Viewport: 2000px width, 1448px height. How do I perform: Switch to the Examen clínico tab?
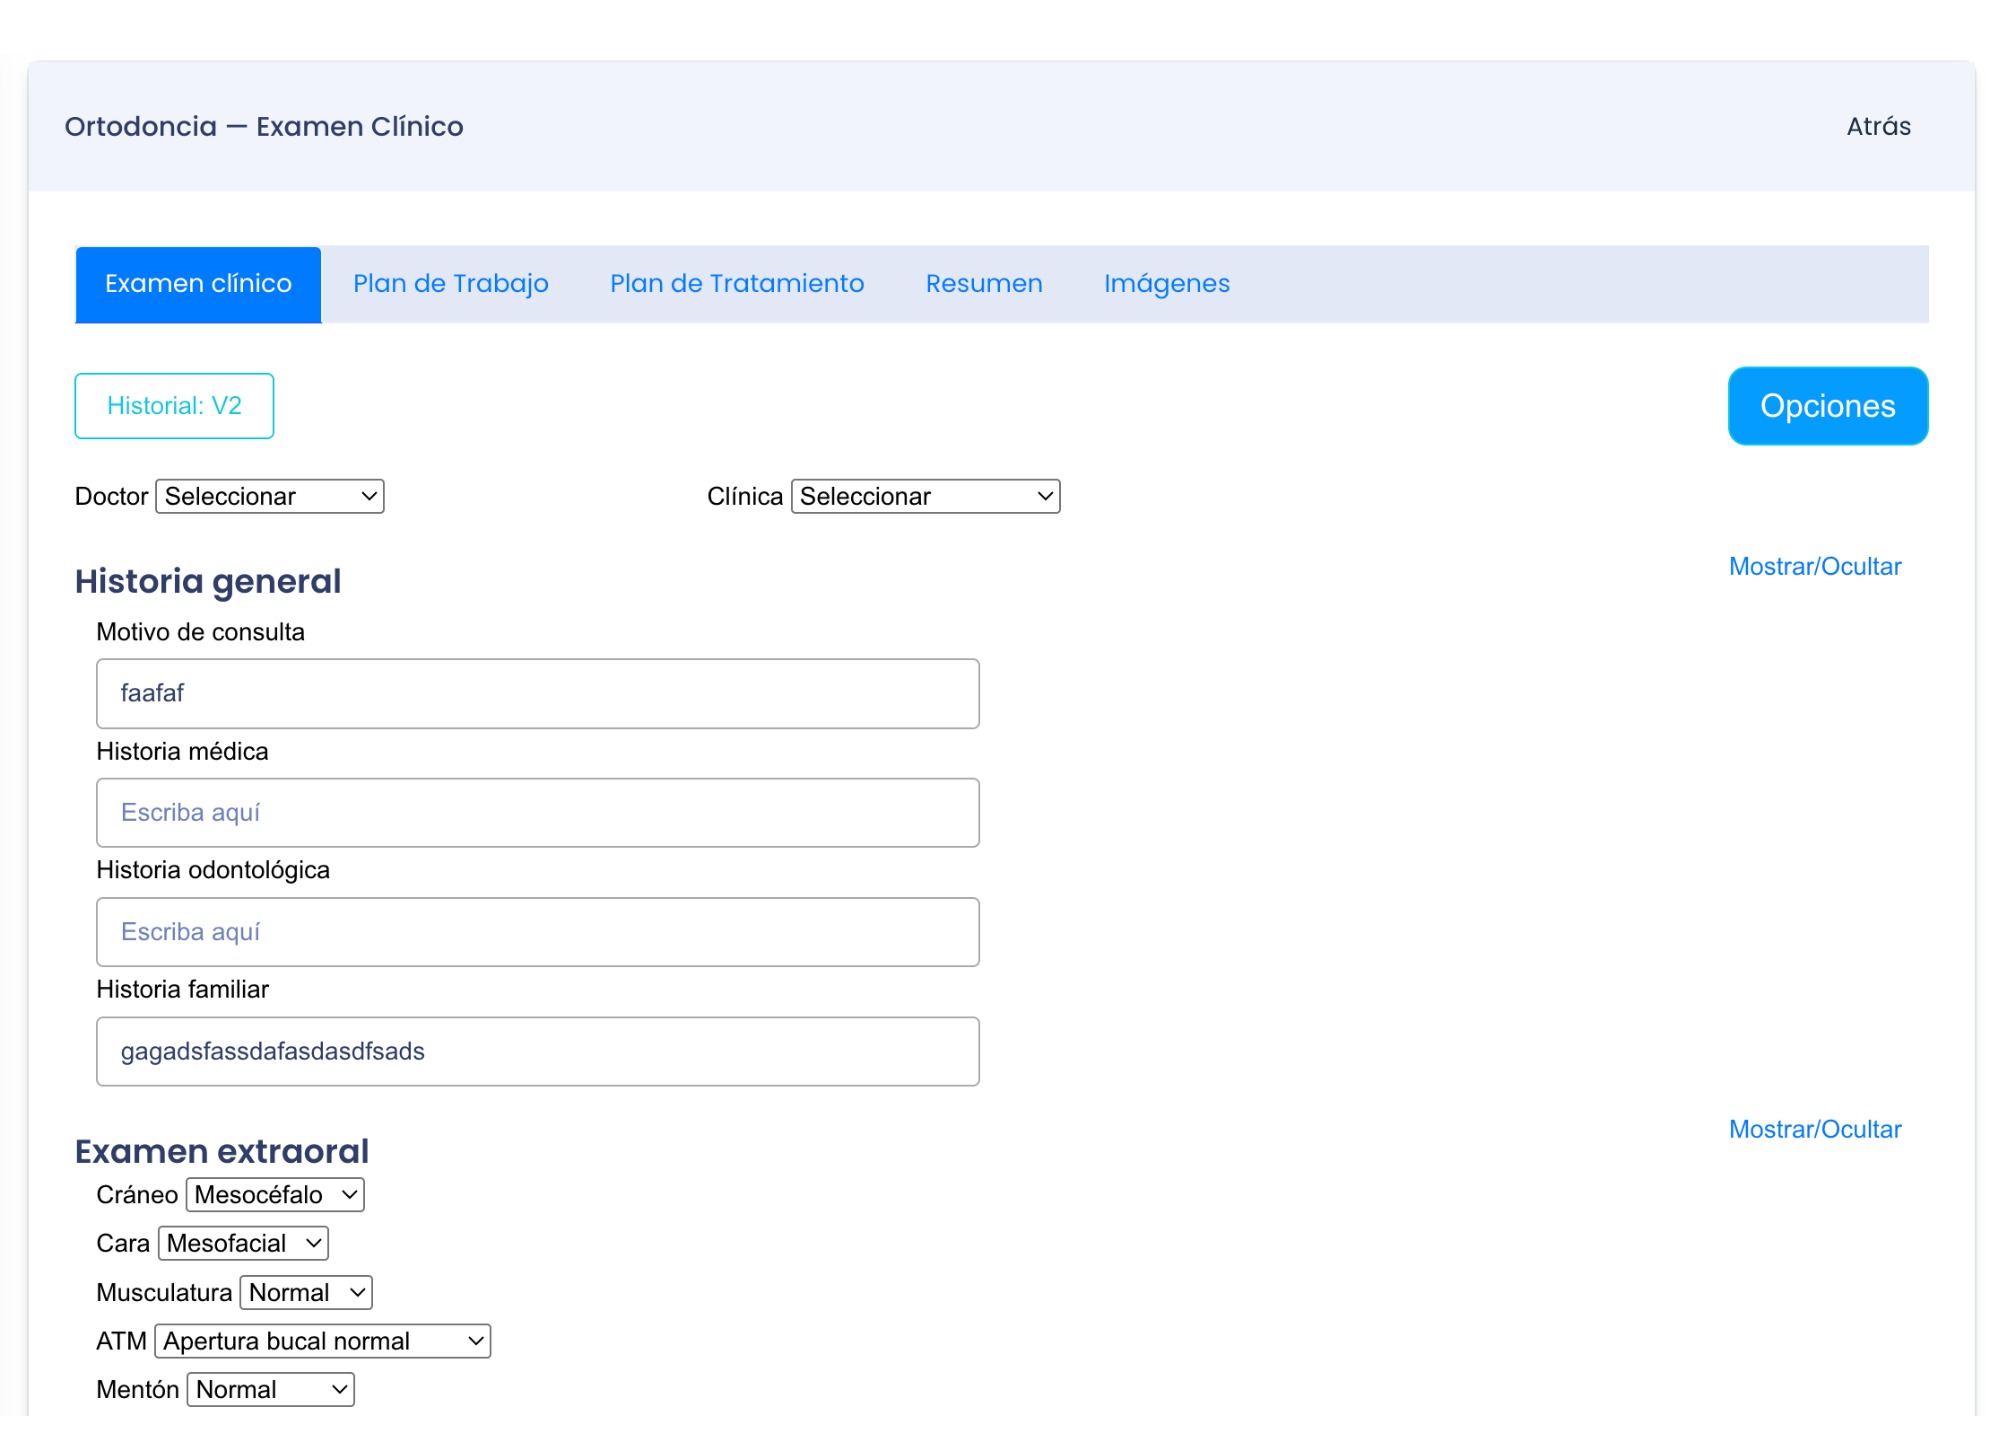(x=198, y=284)
